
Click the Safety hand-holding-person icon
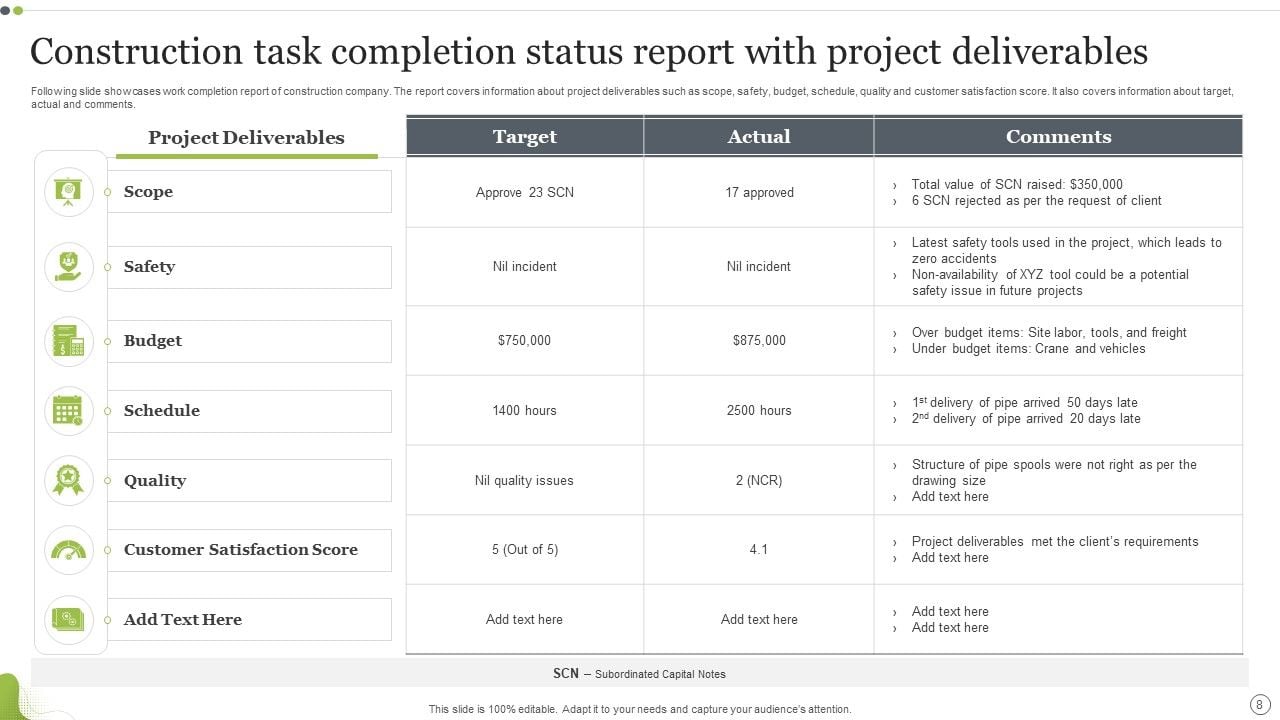coord(69,266)
